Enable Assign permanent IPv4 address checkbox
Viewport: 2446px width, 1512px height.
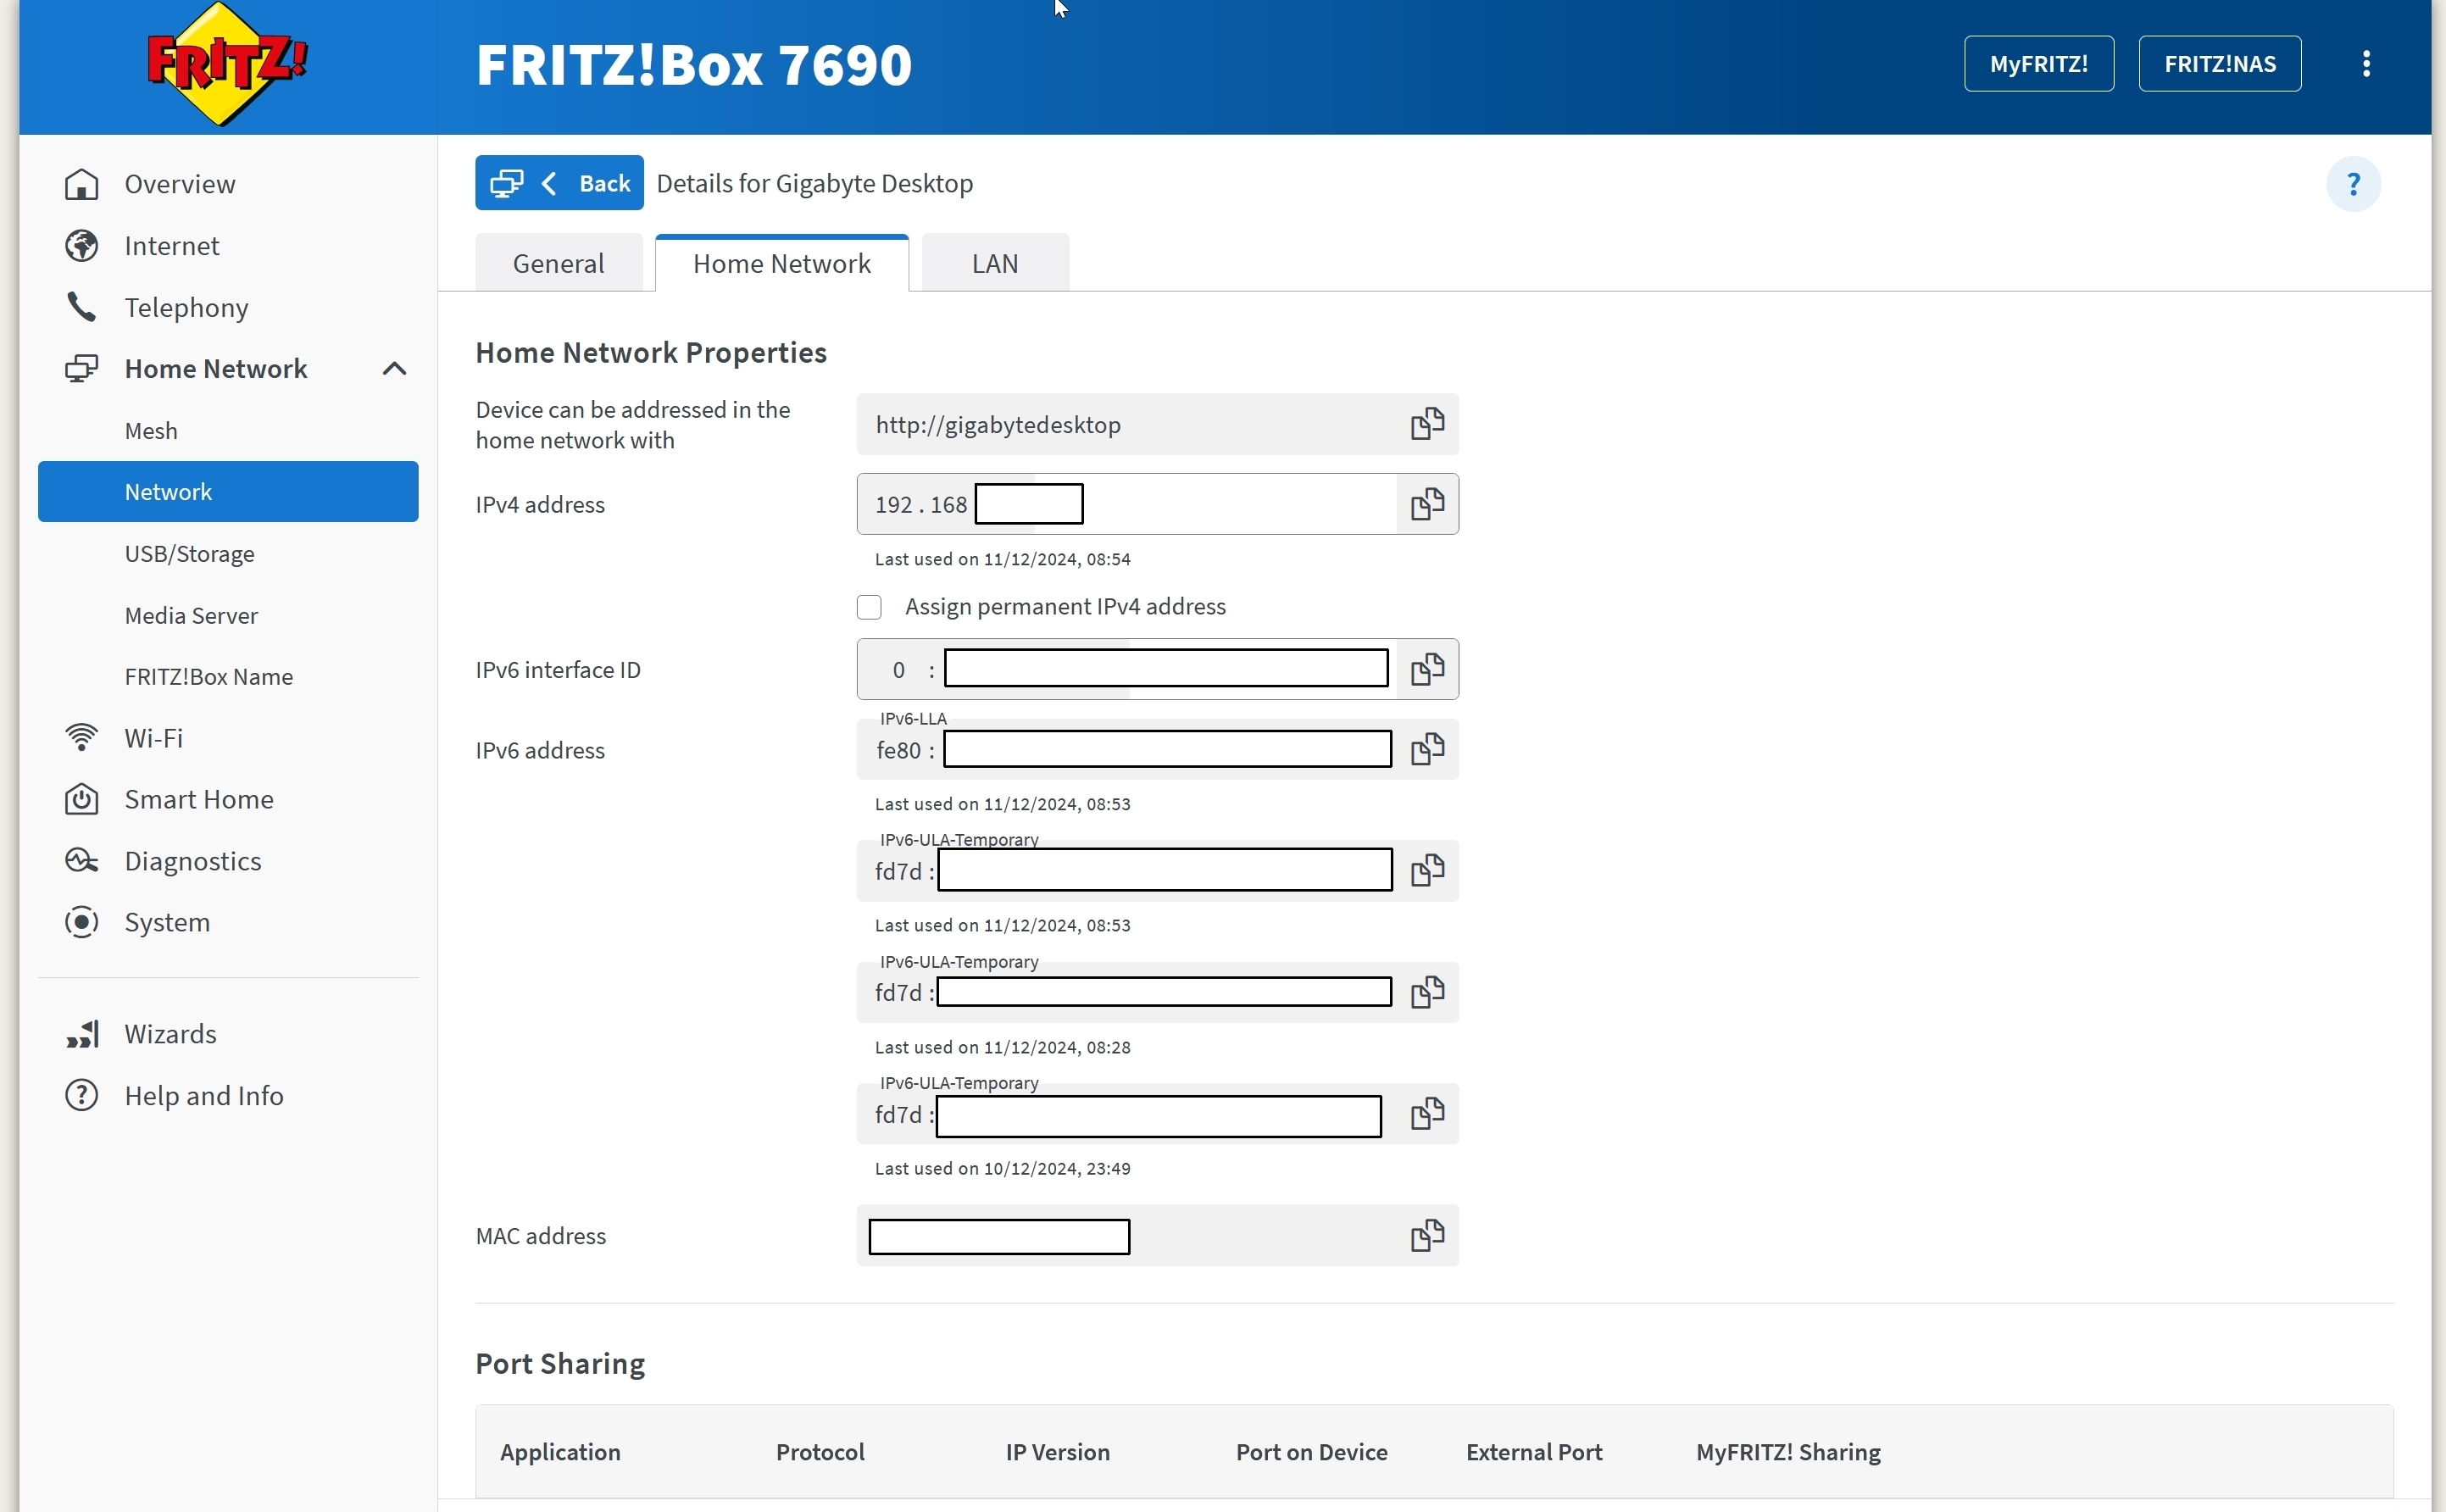[869, 607]
